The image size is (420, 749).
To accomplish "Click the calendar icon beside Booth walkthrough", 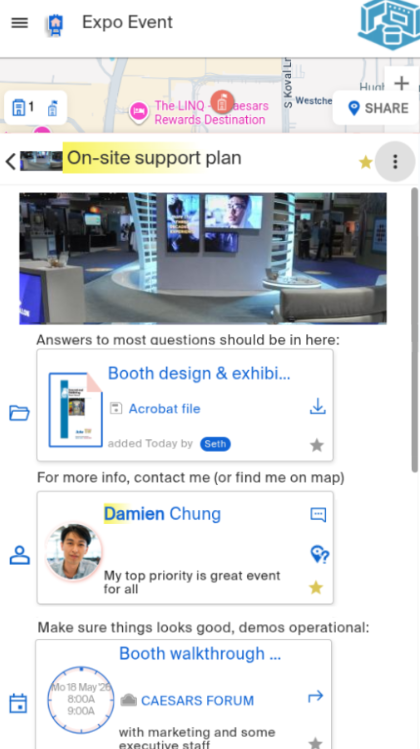I will (x=18, y=704).
